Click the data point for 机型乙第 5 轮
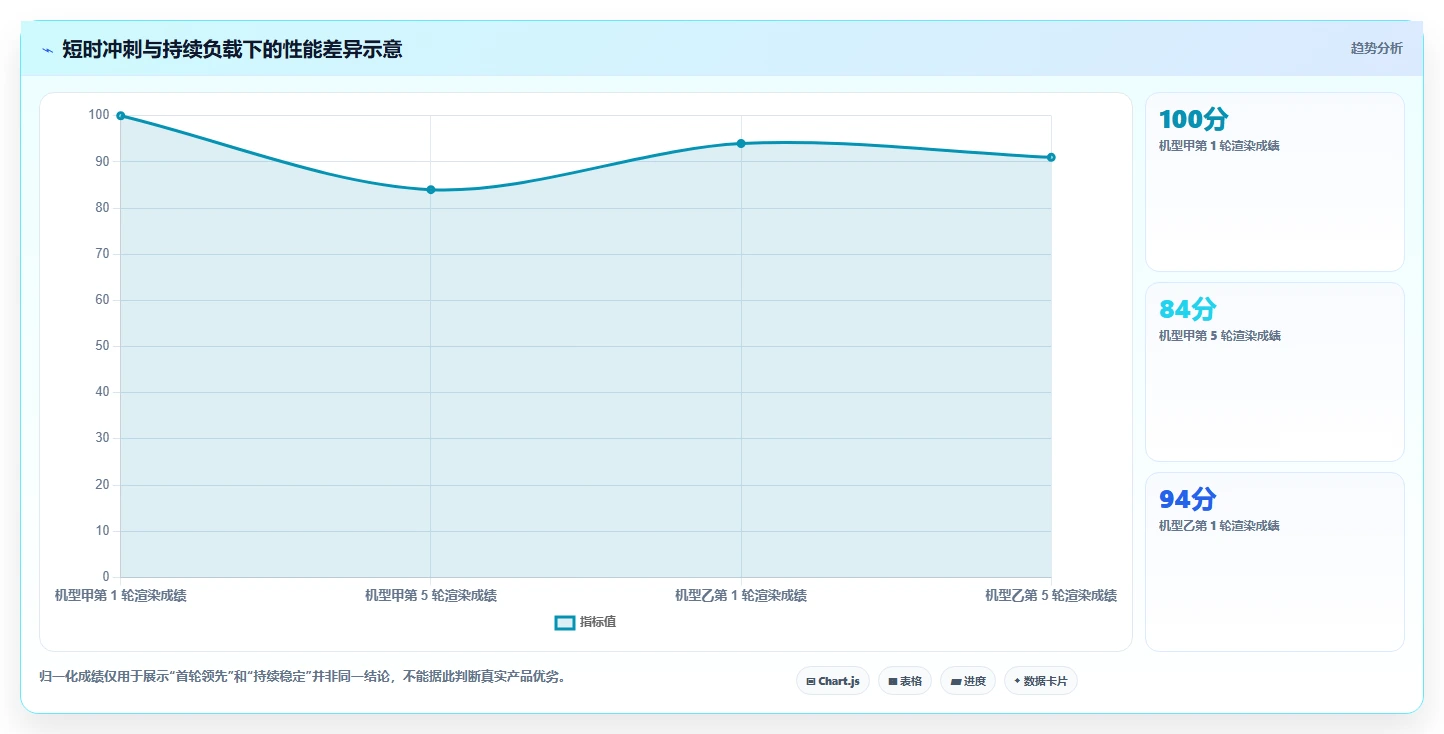1444x734 pixels. [x=1051, y=157]
